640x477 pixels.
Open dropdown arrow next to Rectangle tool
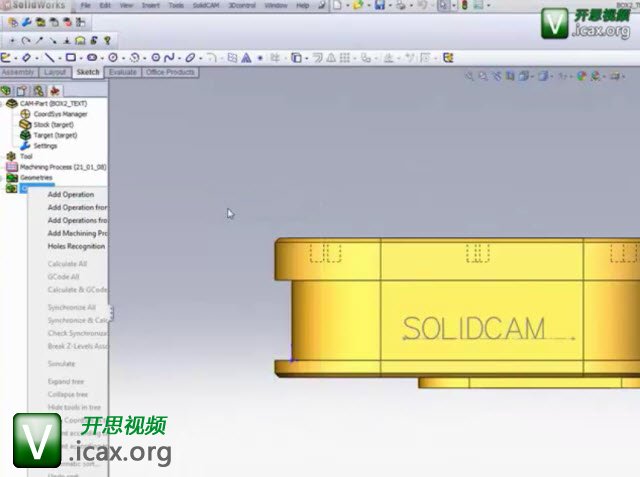click(81, 58)
